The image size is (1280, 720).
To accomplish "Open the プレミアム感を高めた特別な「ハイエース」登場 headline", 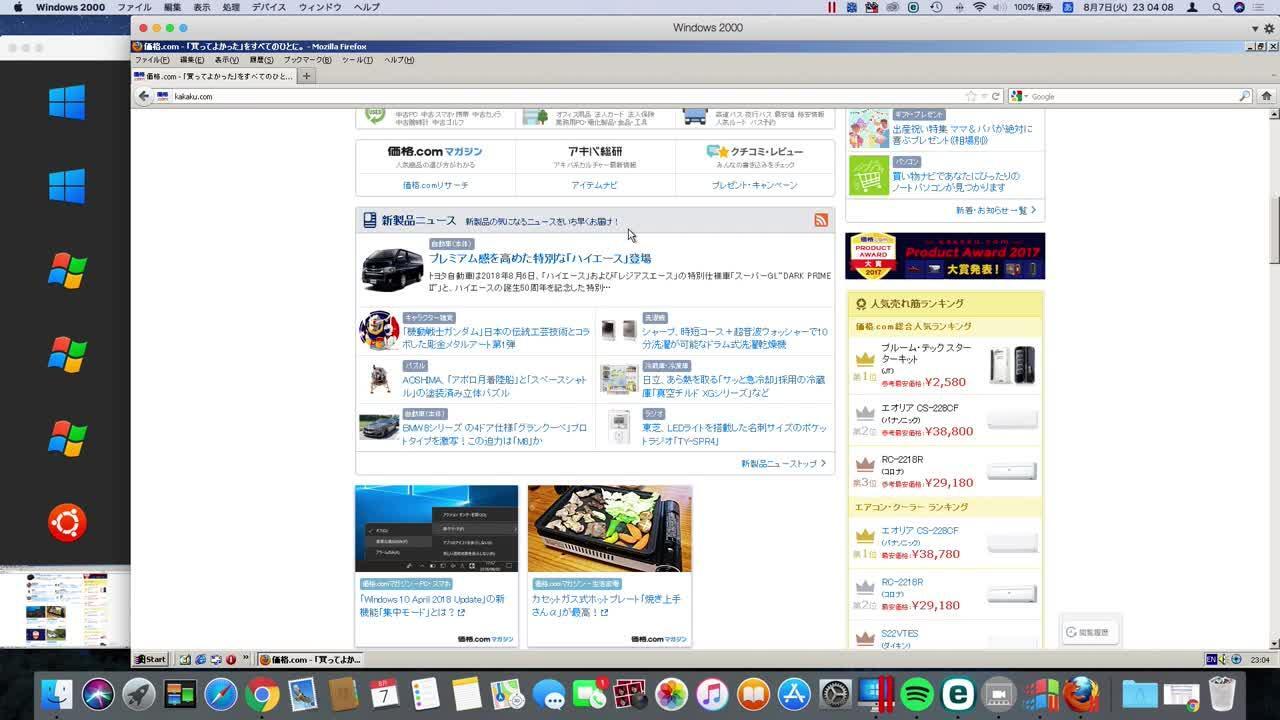I will click(540, 259).
